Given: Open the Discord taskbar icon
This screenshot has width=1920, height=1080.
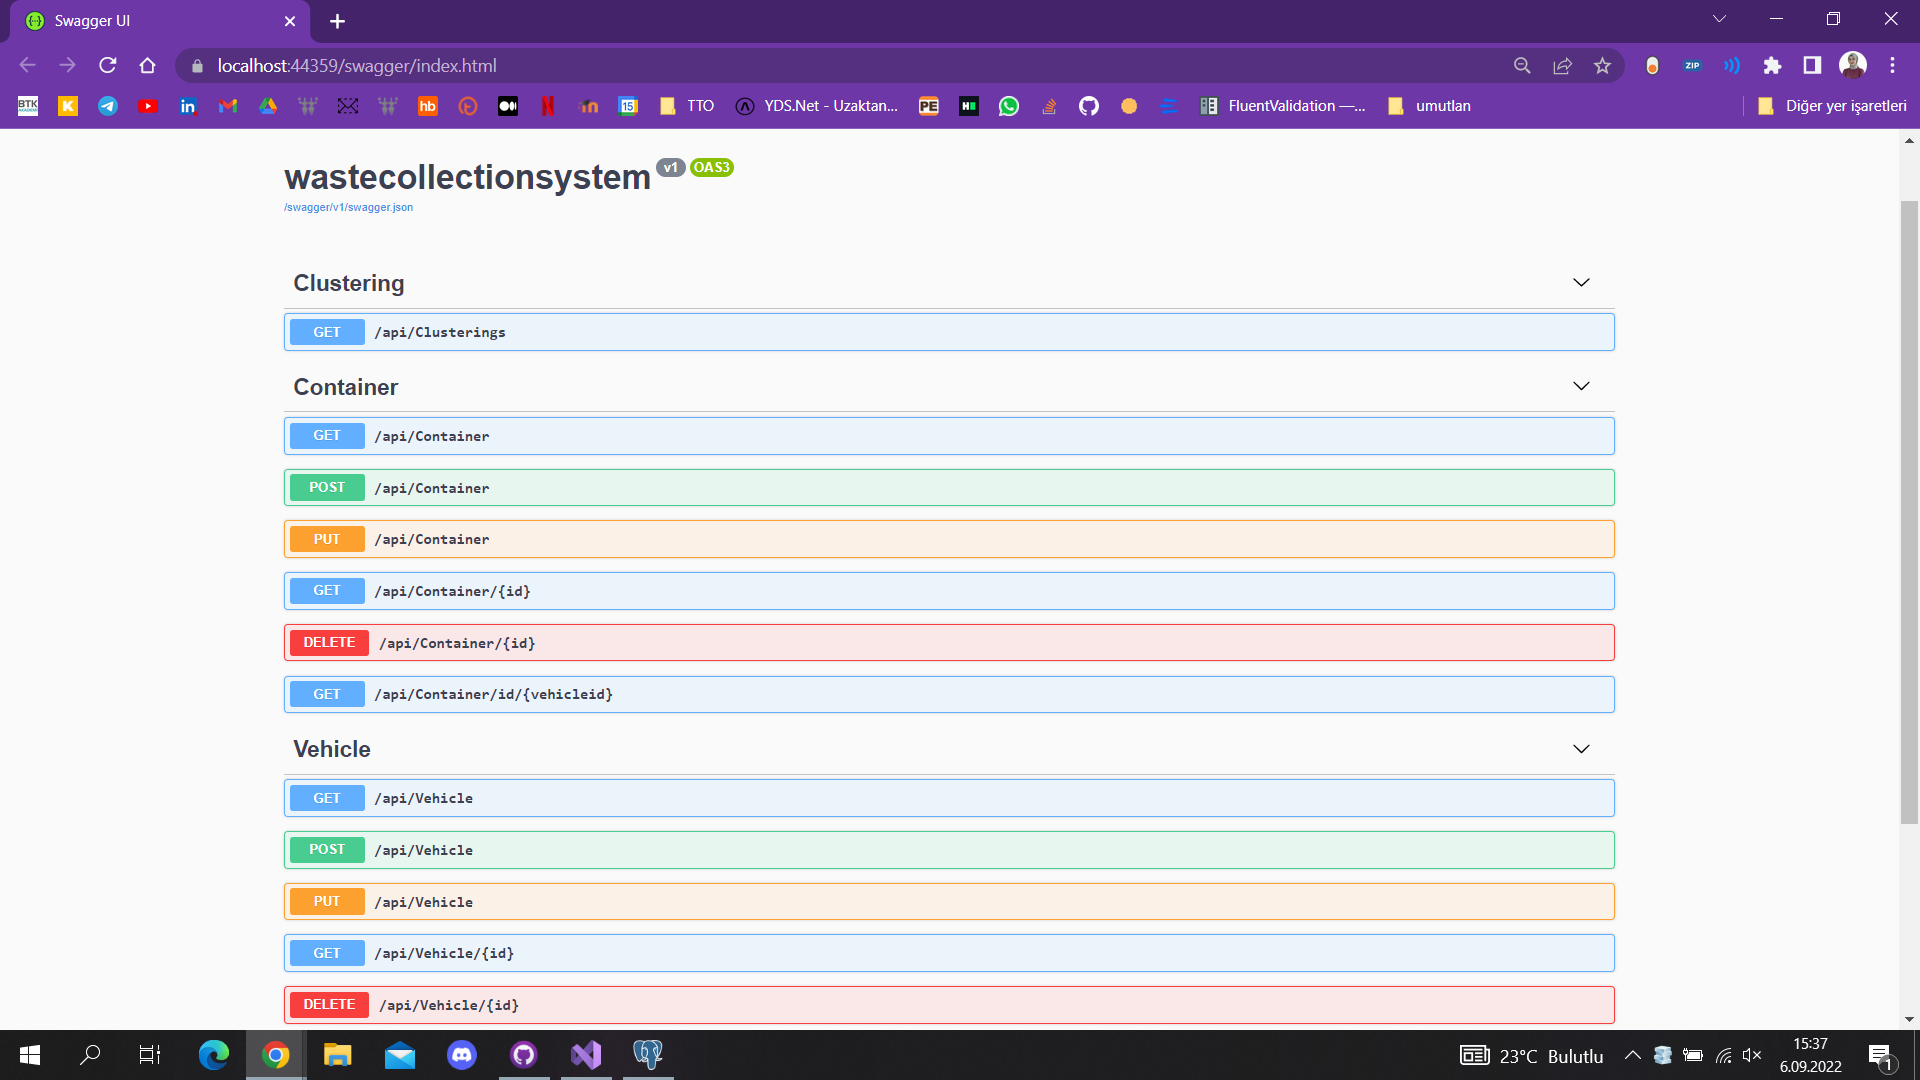Looking at the screenshot, I should click(462, 1055).
